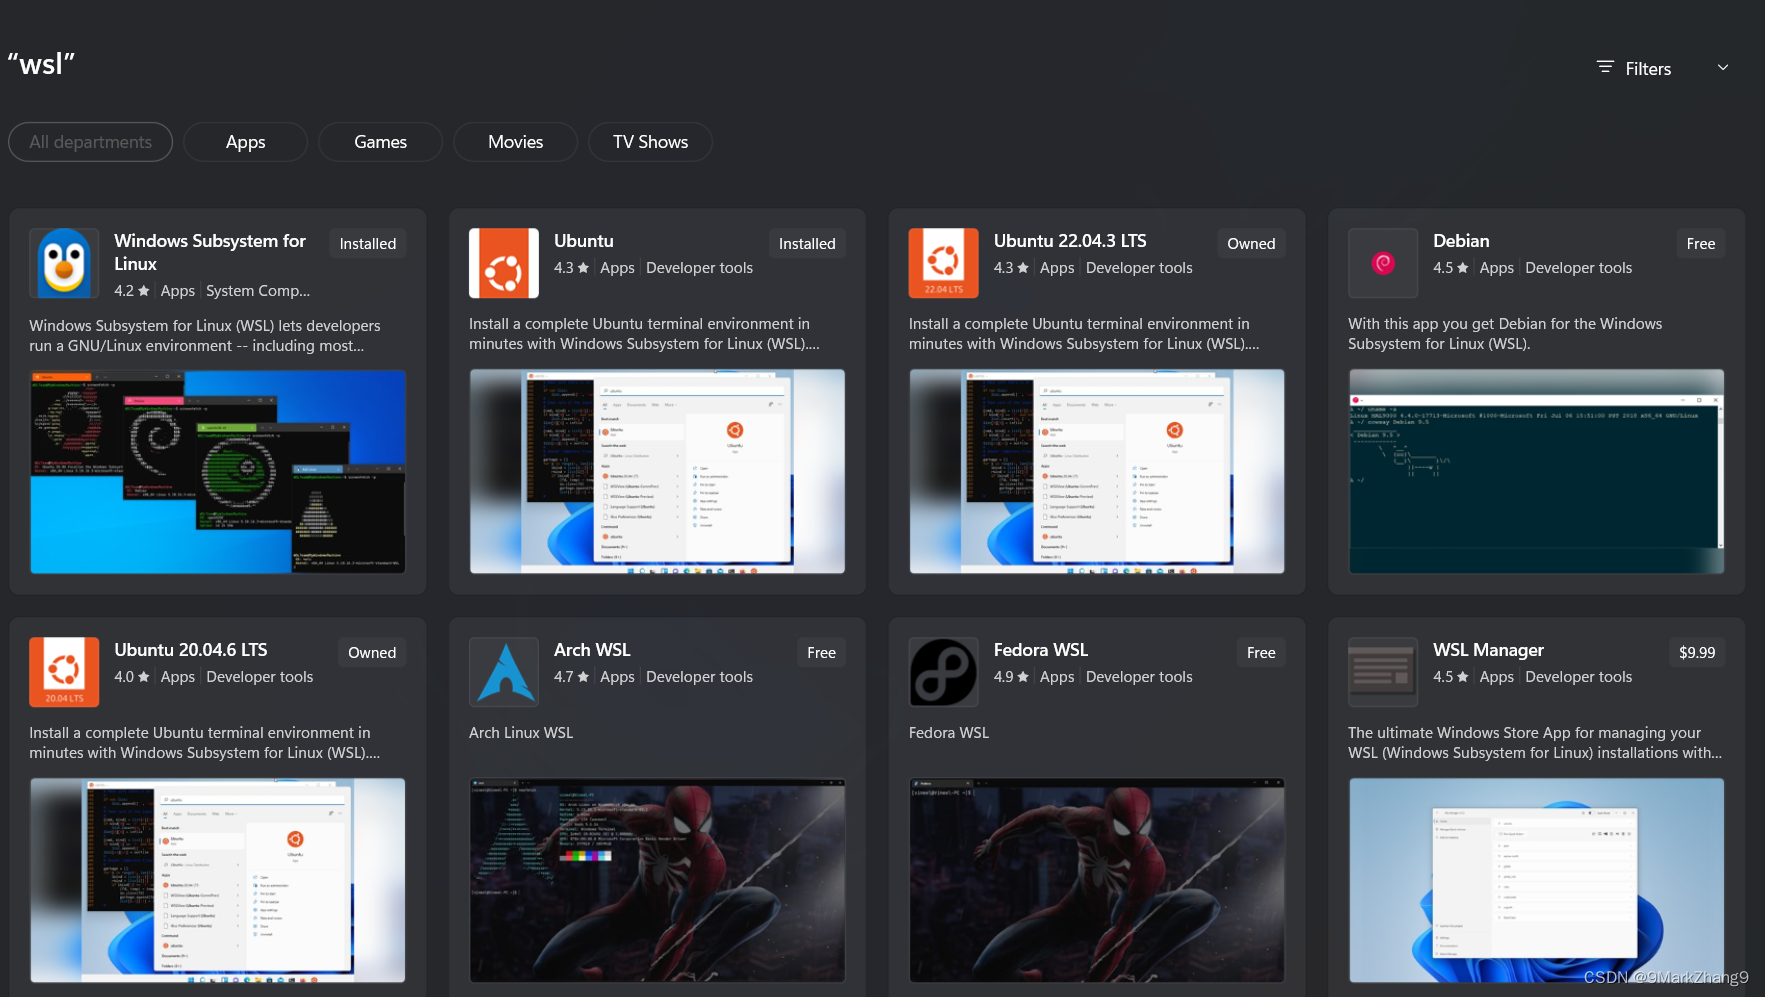Click Installed badge on Windows Subsystem for Linux

[x=367, y=244]
